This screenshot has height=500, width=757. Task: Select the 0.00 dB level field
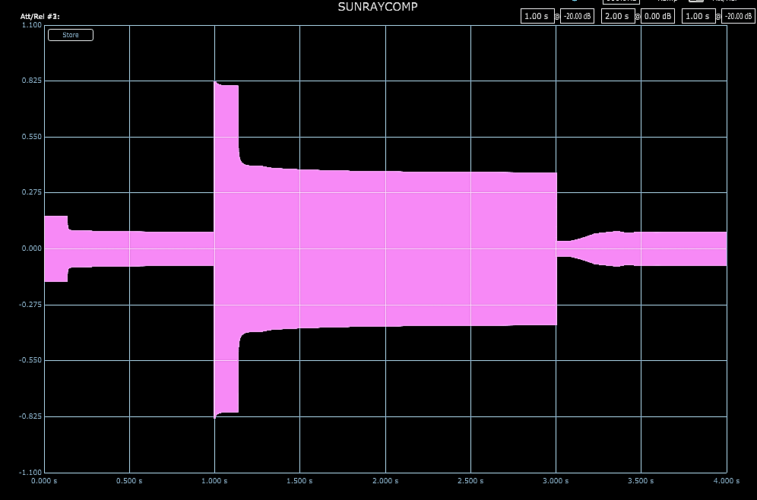click(x=657, y=17)
